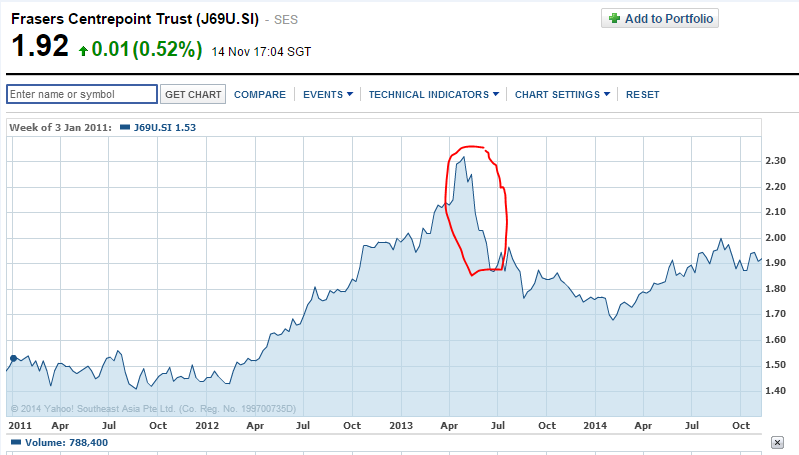Click the 1.92 current price value
The width and height of the screenshot is (799, 455).
pyautogui.click(x=40, y=46)
